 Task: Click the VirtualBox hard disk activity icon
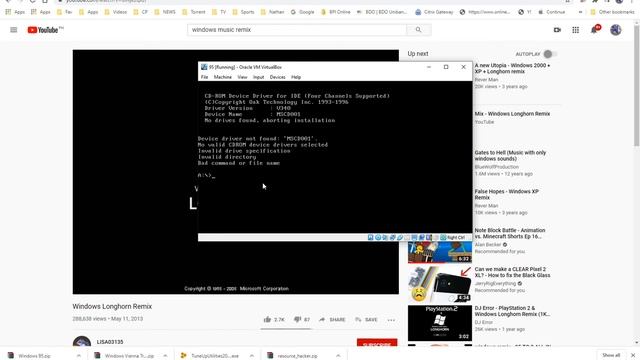point(370,237)
